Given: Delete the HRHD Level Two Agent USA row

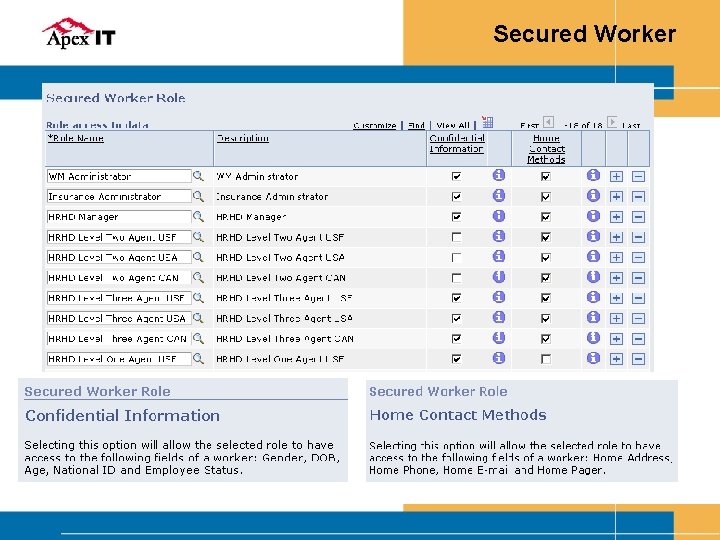Looking at the screenshot, I should coord(638,258).
